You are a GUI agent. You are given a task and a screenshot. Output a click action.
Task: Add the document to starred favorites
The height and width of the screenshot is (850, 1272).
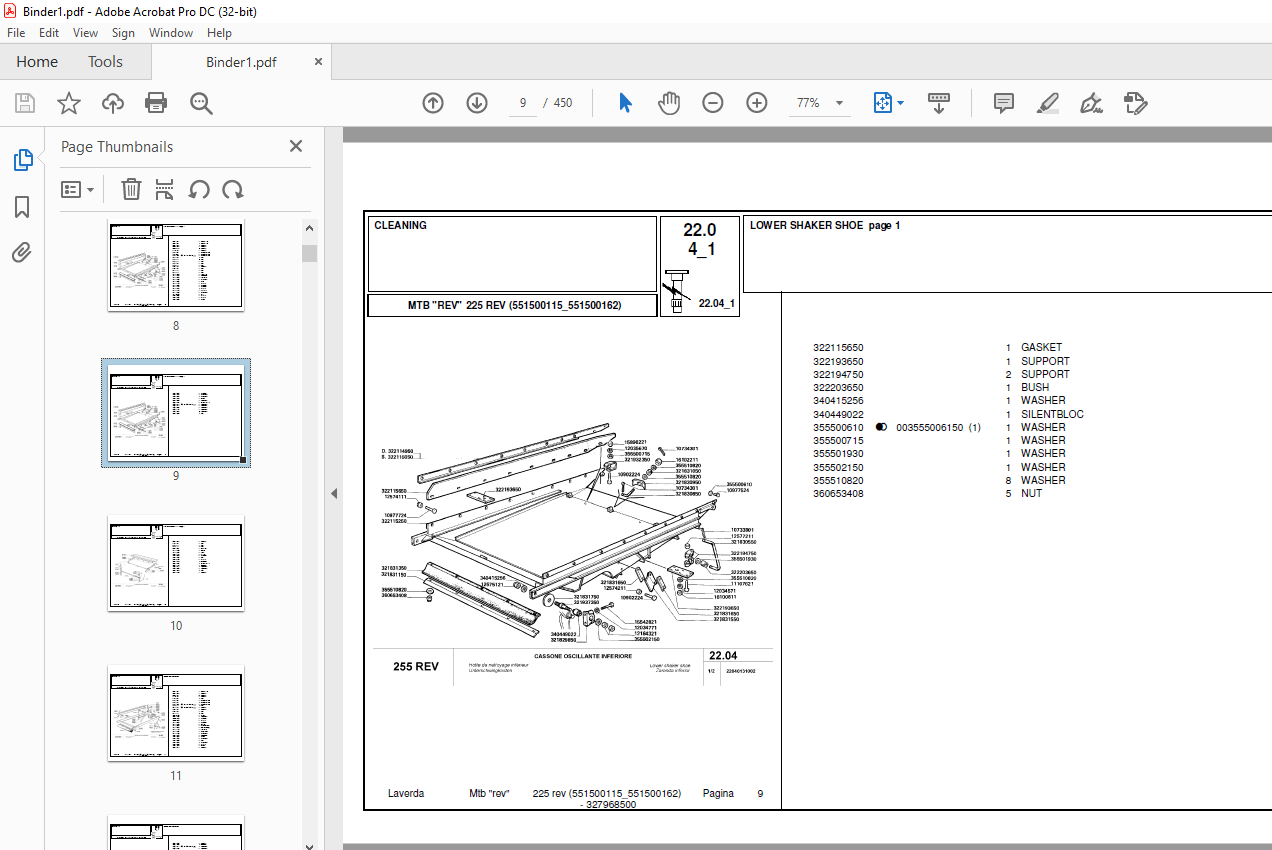[x=68, y=103]
